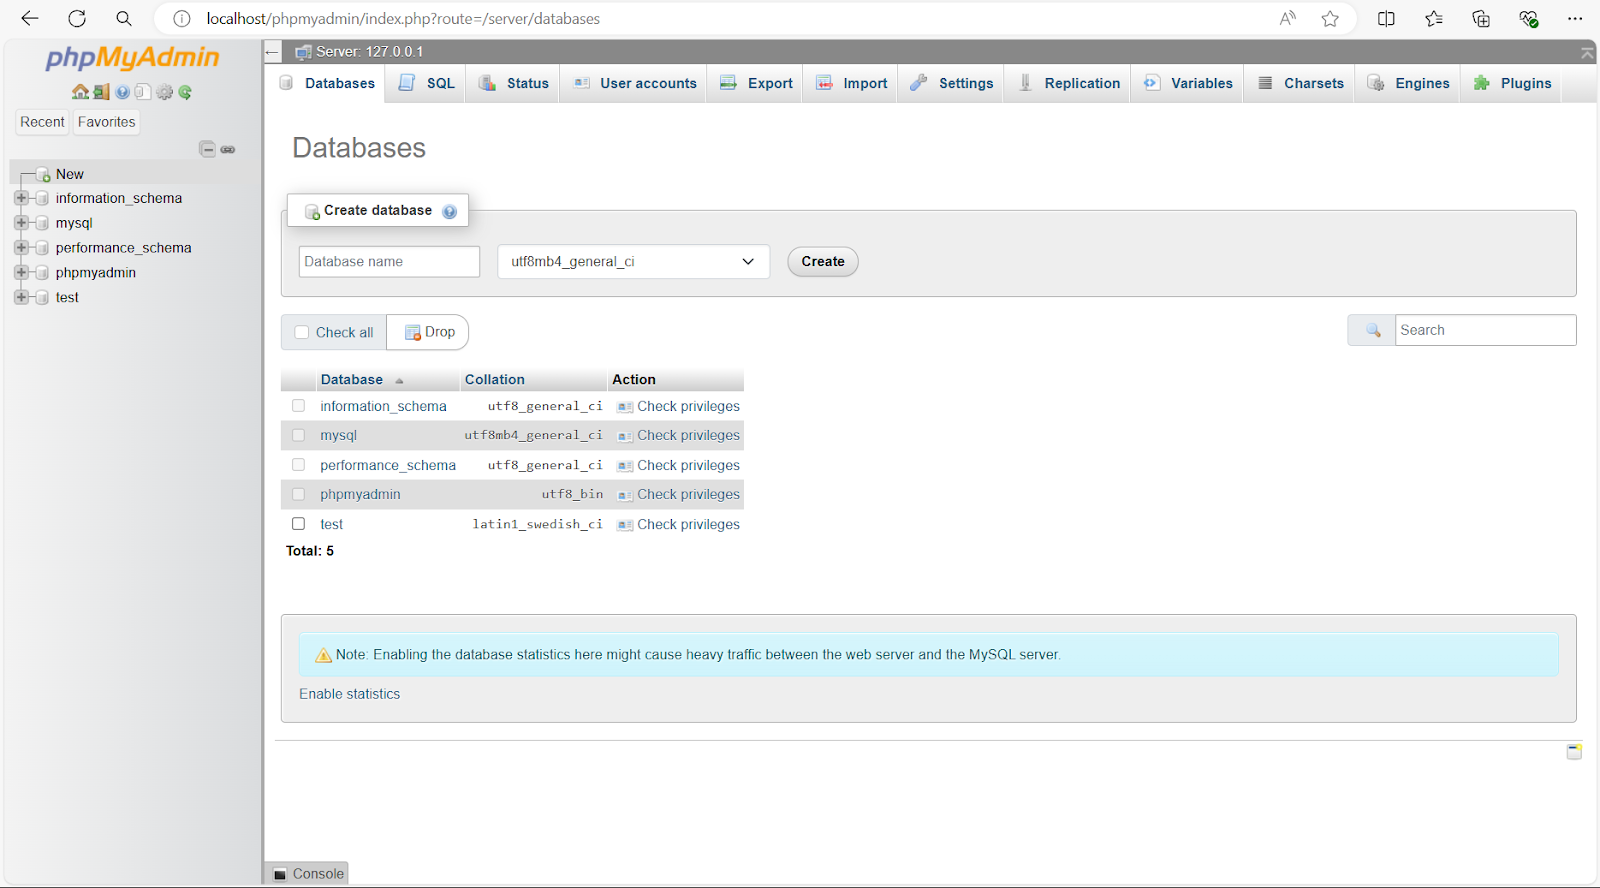
Task: Sort by the Database column header
Action: [352, 380]
